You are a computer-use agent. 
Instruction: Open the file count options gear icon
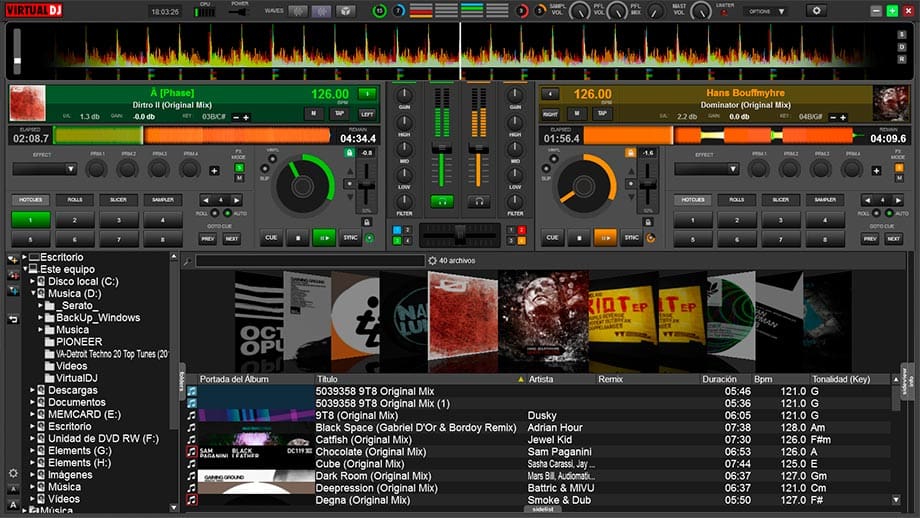click(x=432, y=261)
